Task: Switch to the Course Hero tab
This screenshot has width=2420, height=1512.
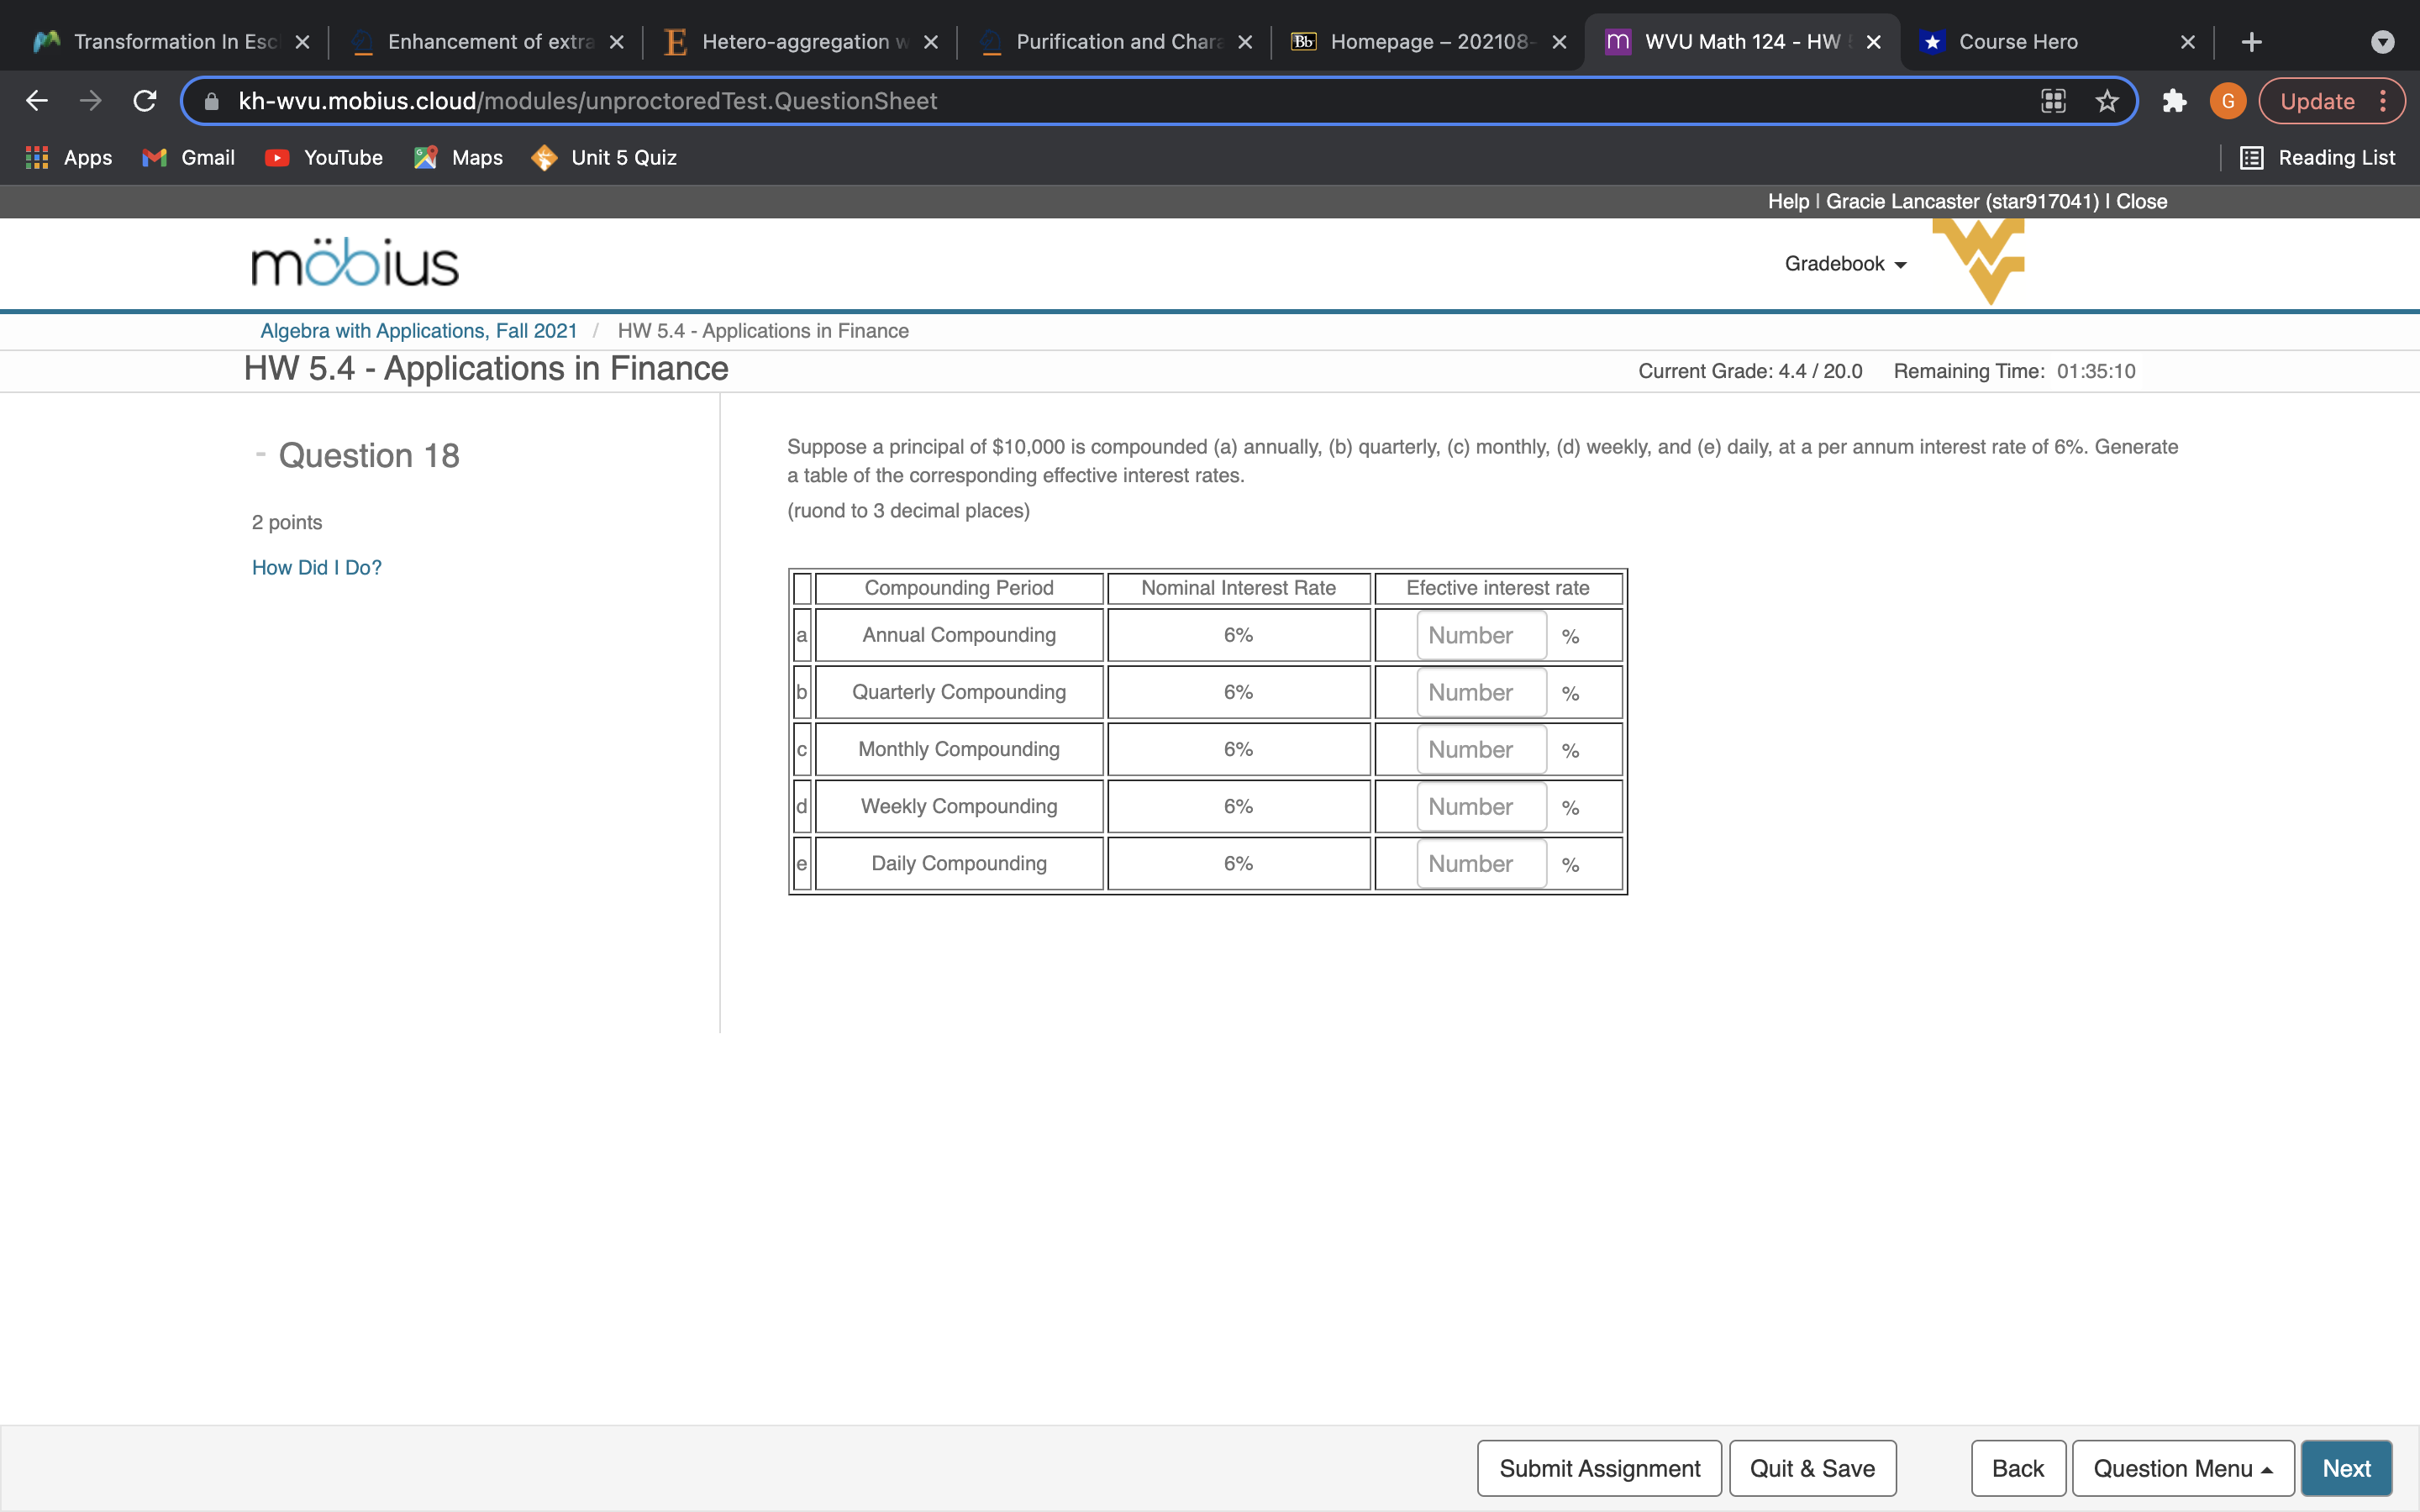Action: pyautogui.click(x=2017, y=42)
